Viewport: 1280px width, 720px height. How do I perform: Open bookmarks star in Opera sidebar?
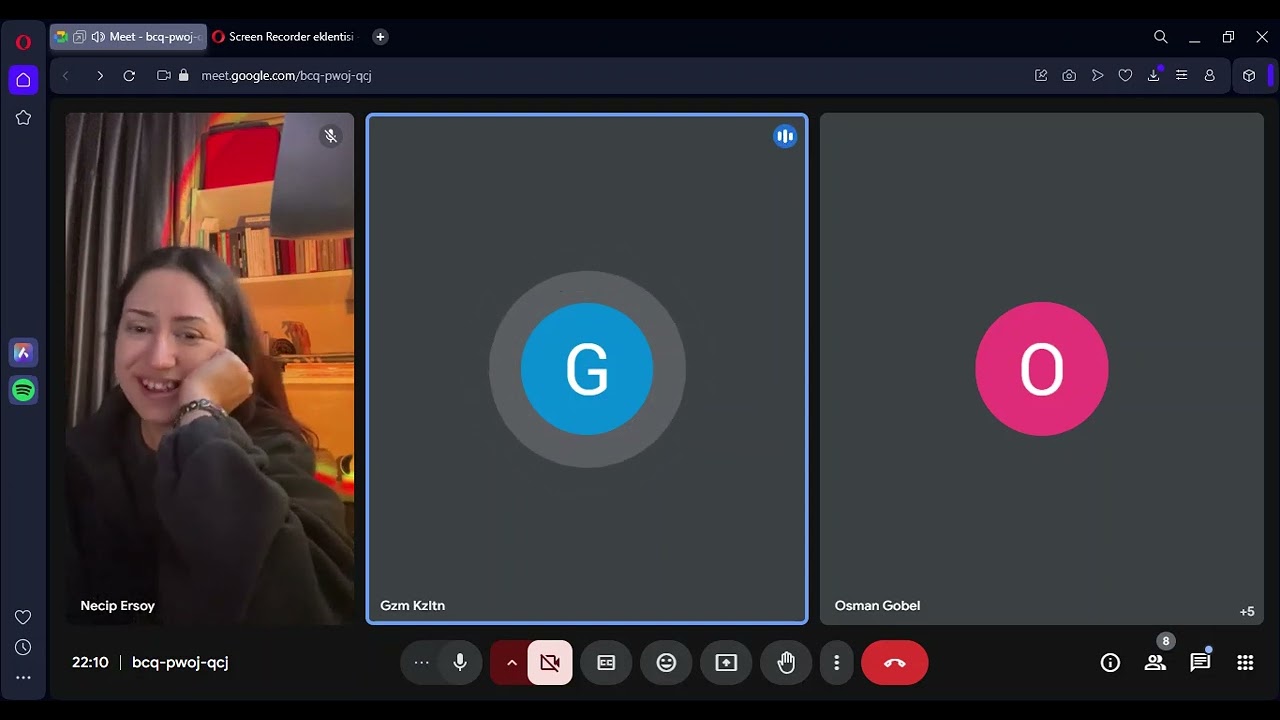[x=23, y=117]
